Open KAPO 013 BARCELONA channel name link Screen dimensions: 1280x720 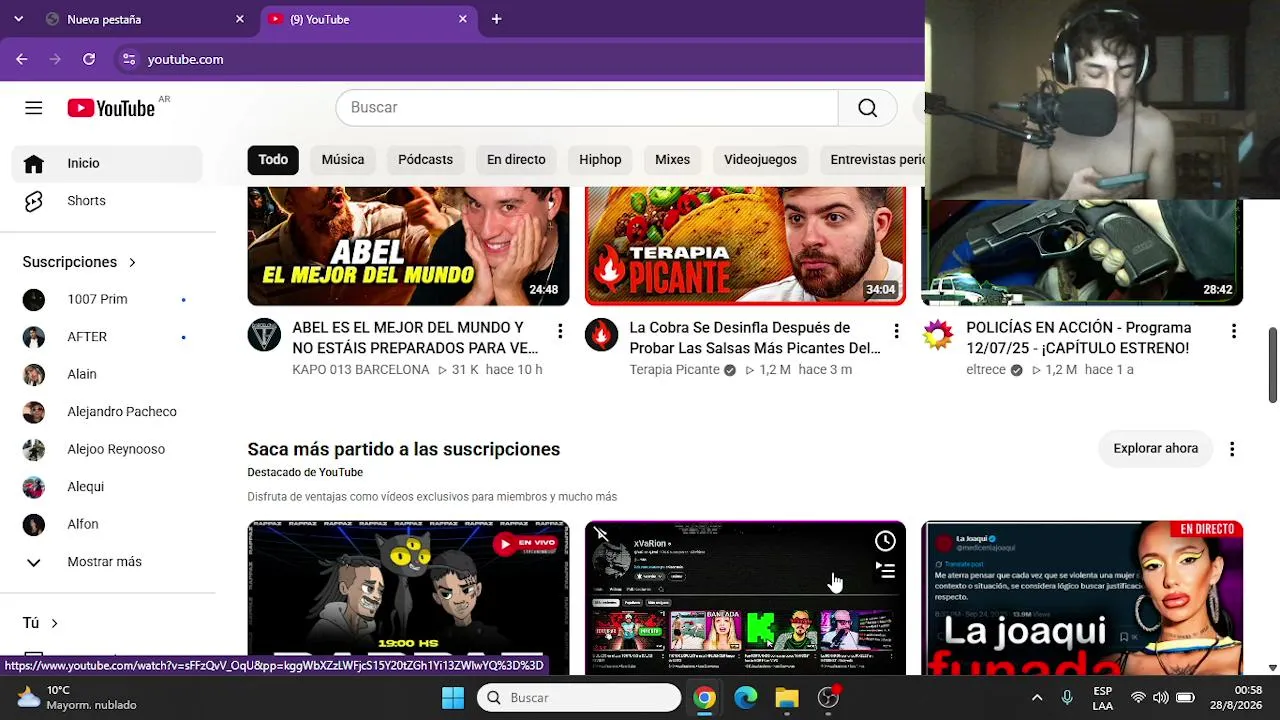(361, 370)
